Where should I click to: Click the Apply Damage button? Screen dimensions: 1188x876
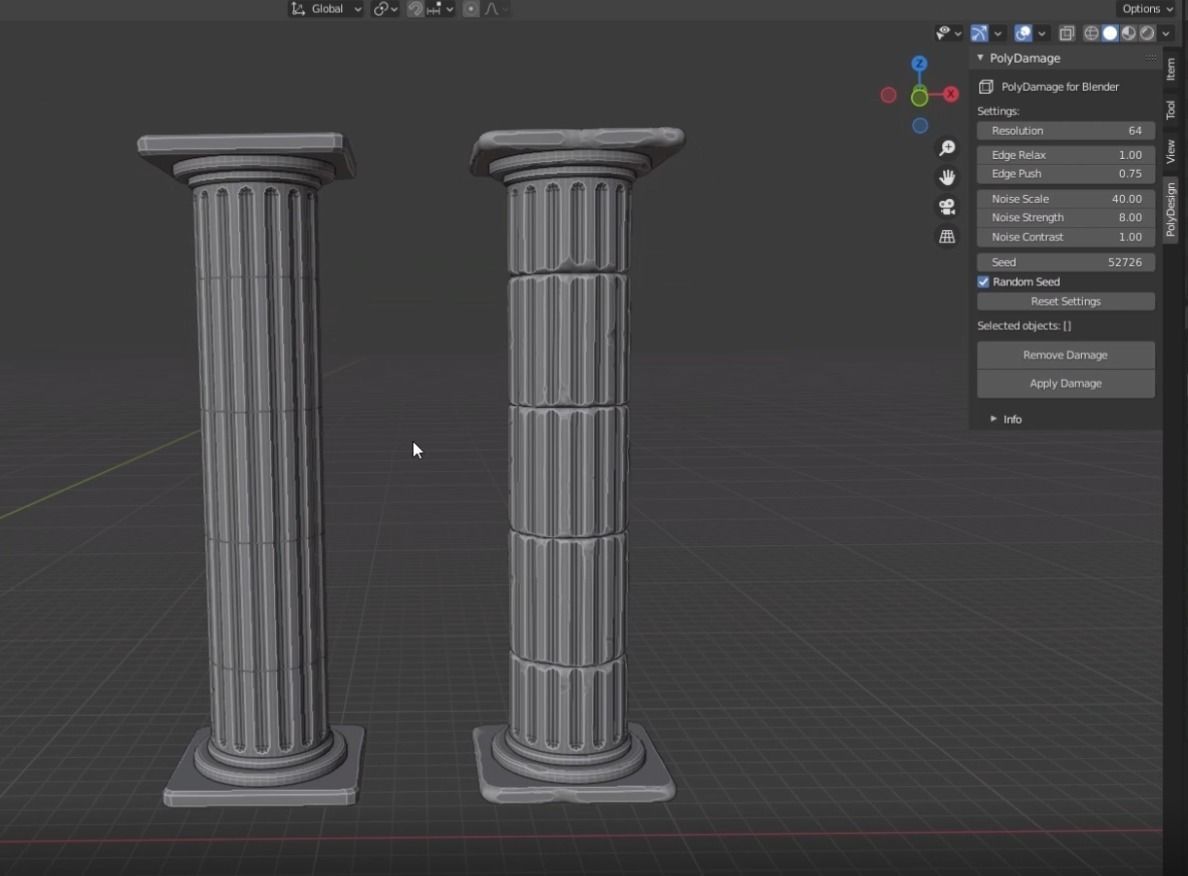(1065, 383)
